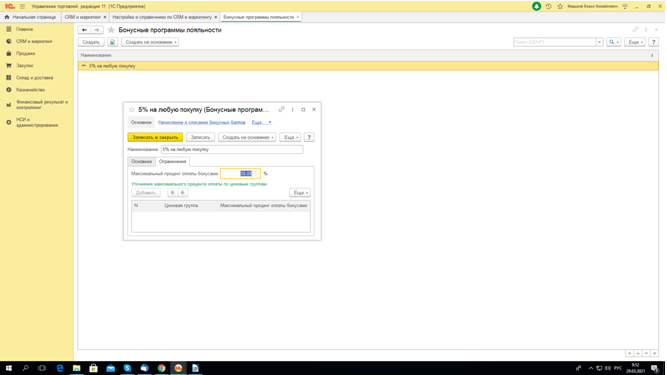Open Финансовый результат и контроллинг section
Viewport: 667px width, 375px height.
pos(42,105)
